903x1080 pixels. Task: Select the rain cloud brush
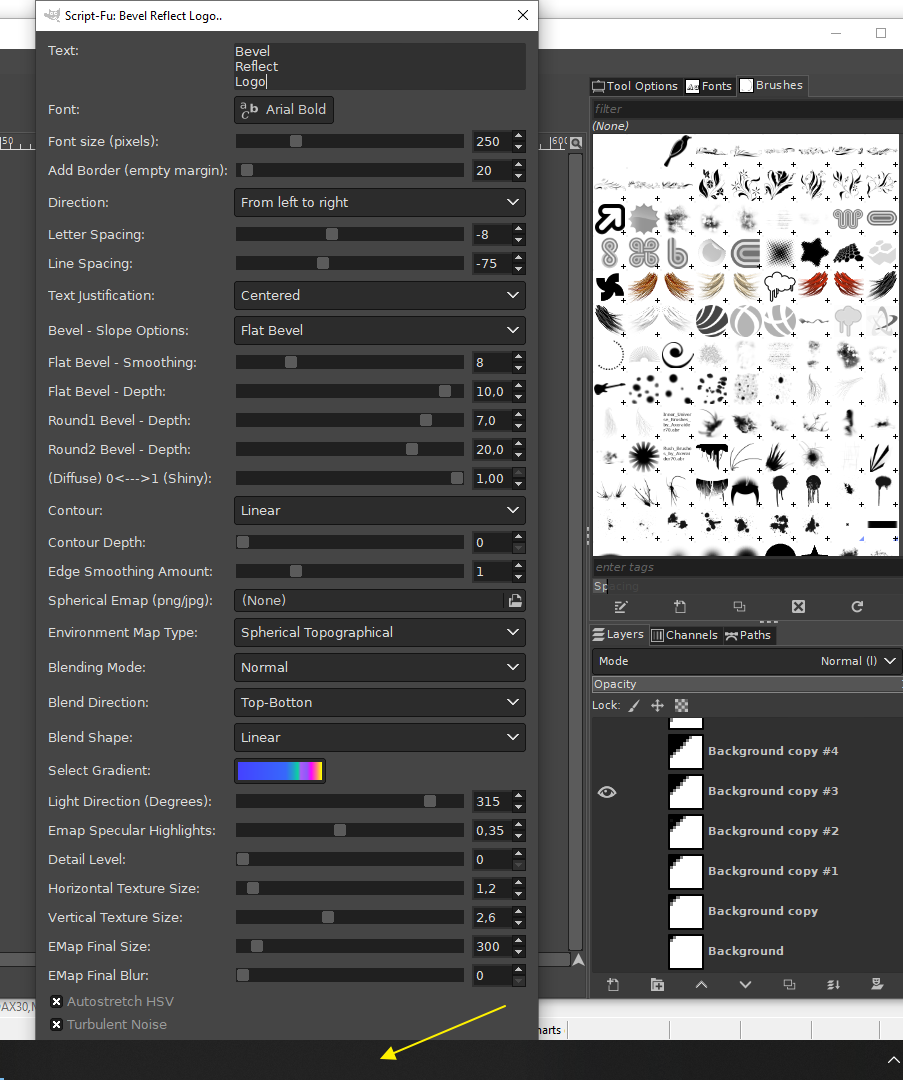click(779, 285)
